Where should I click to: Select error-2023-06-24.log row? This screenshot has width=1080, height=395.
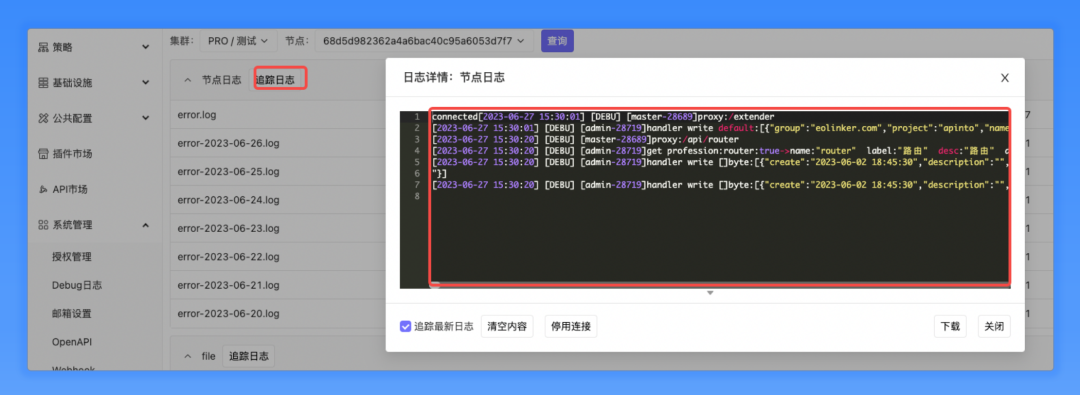click(278, 200)
